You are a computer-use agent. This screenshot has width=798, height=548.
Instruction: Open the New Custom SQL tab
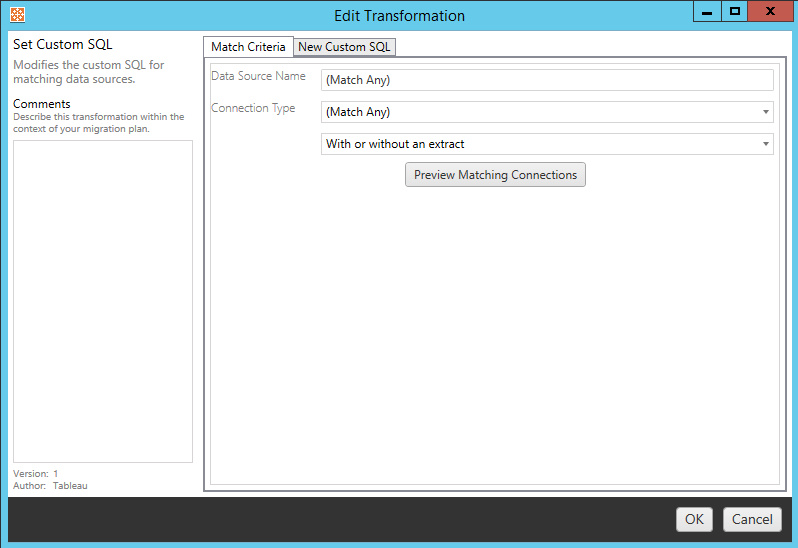345,47
